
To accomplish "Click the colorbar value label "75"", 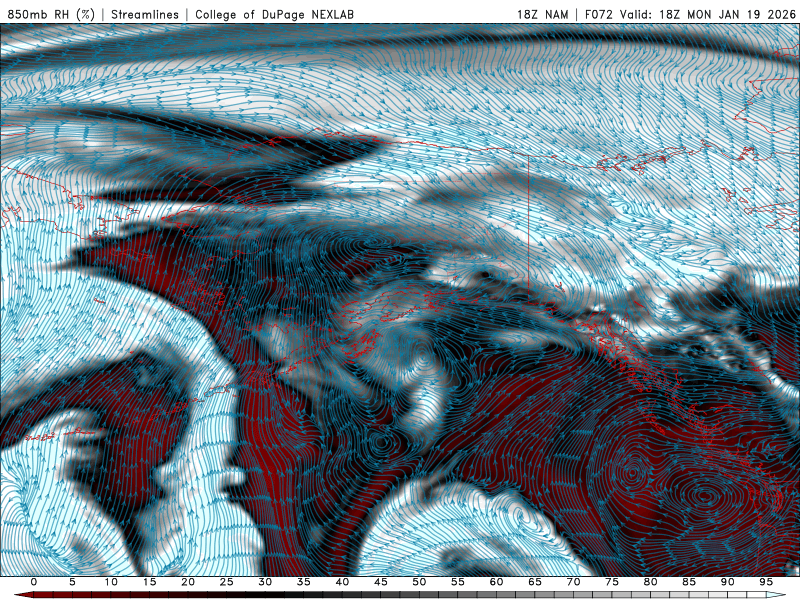I will tap(612, 582).
